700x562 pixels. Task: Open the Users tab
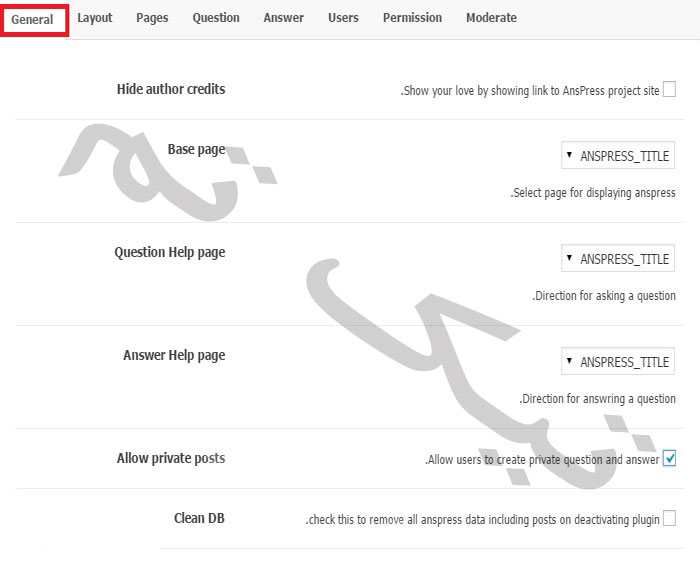tap(343, 18)
